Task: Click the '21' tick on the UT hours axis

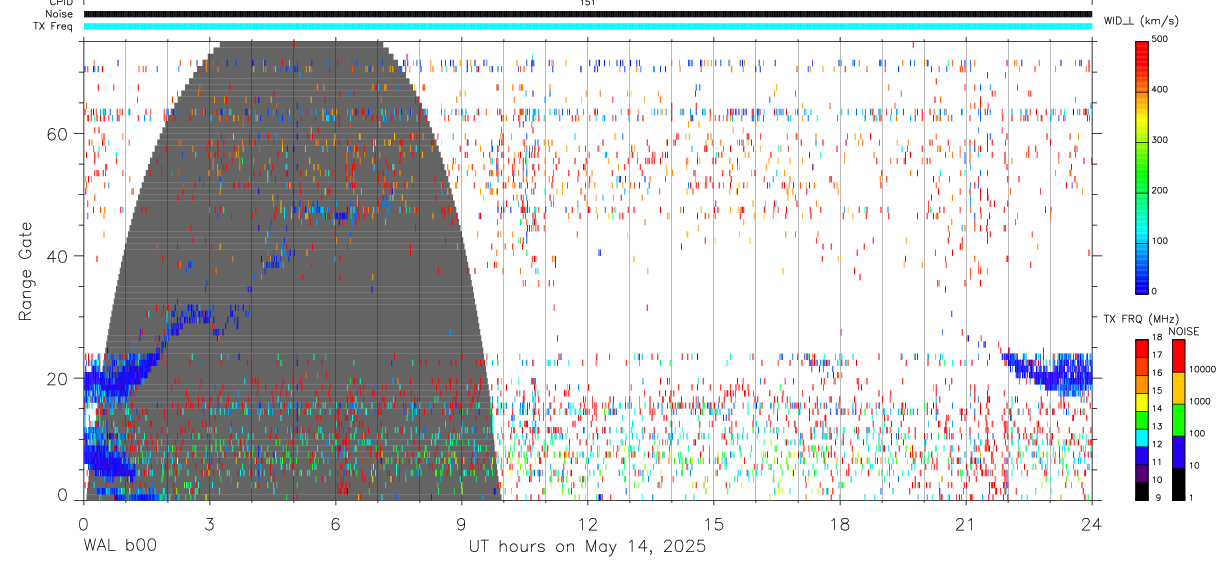Action: click(966, 524)
